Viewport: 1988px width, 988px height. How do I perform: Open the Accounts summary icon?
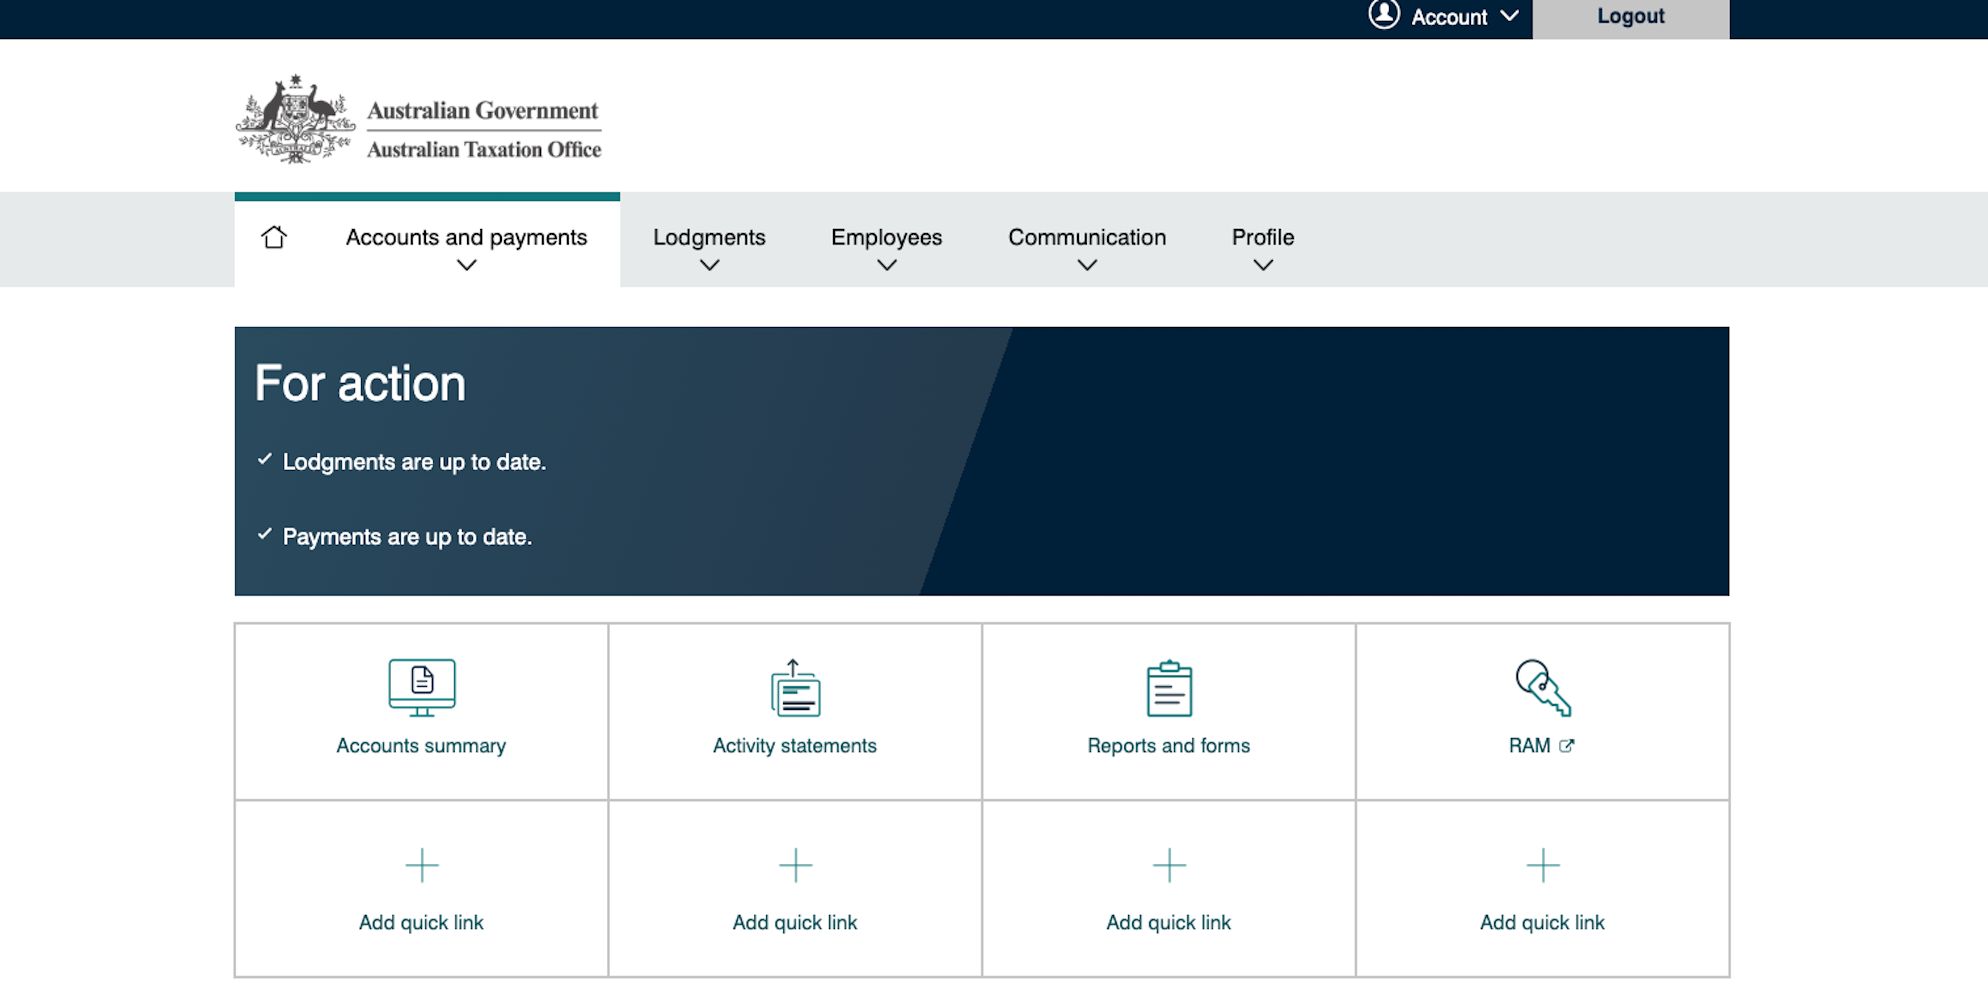[421, 687]
